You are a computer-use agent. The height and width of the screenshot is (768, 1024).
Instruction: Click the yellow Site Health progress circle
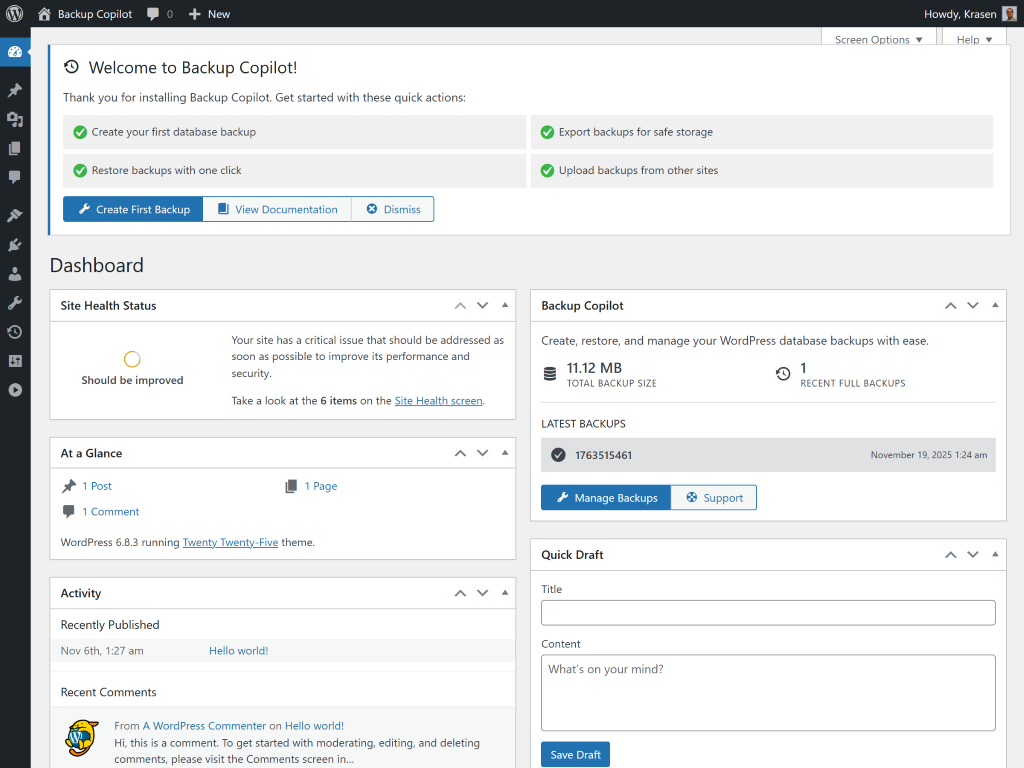pyautogui.click(x=131, y=358)
